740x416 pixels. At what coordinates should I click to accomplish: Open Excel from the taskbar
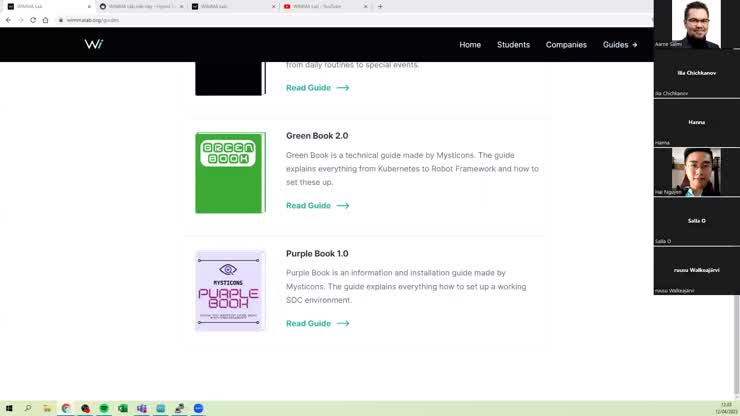[x=123, y=408]
